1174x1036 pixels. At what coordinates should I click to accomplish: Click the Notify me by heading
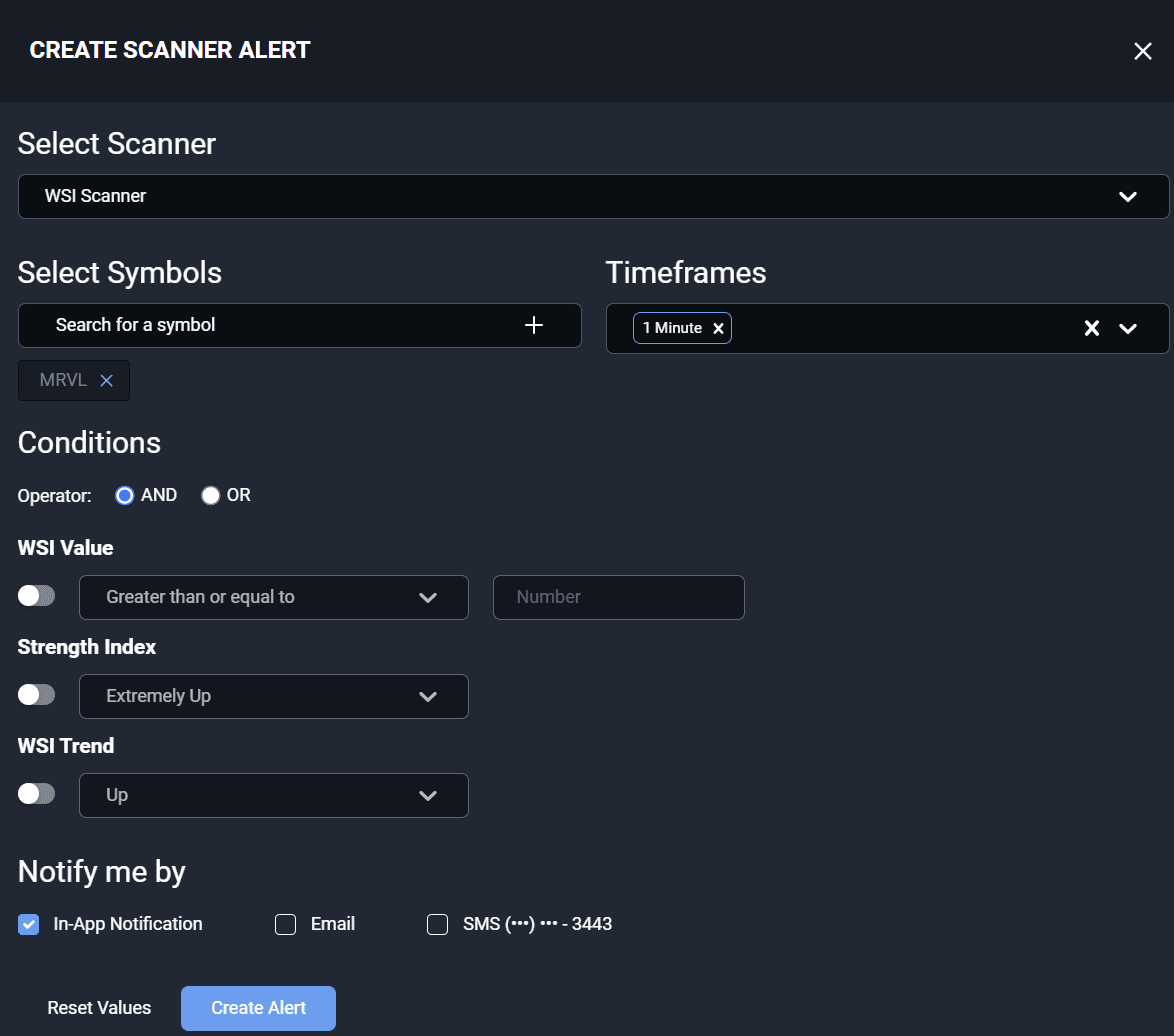pyautogui.click(x=102, y=872)
